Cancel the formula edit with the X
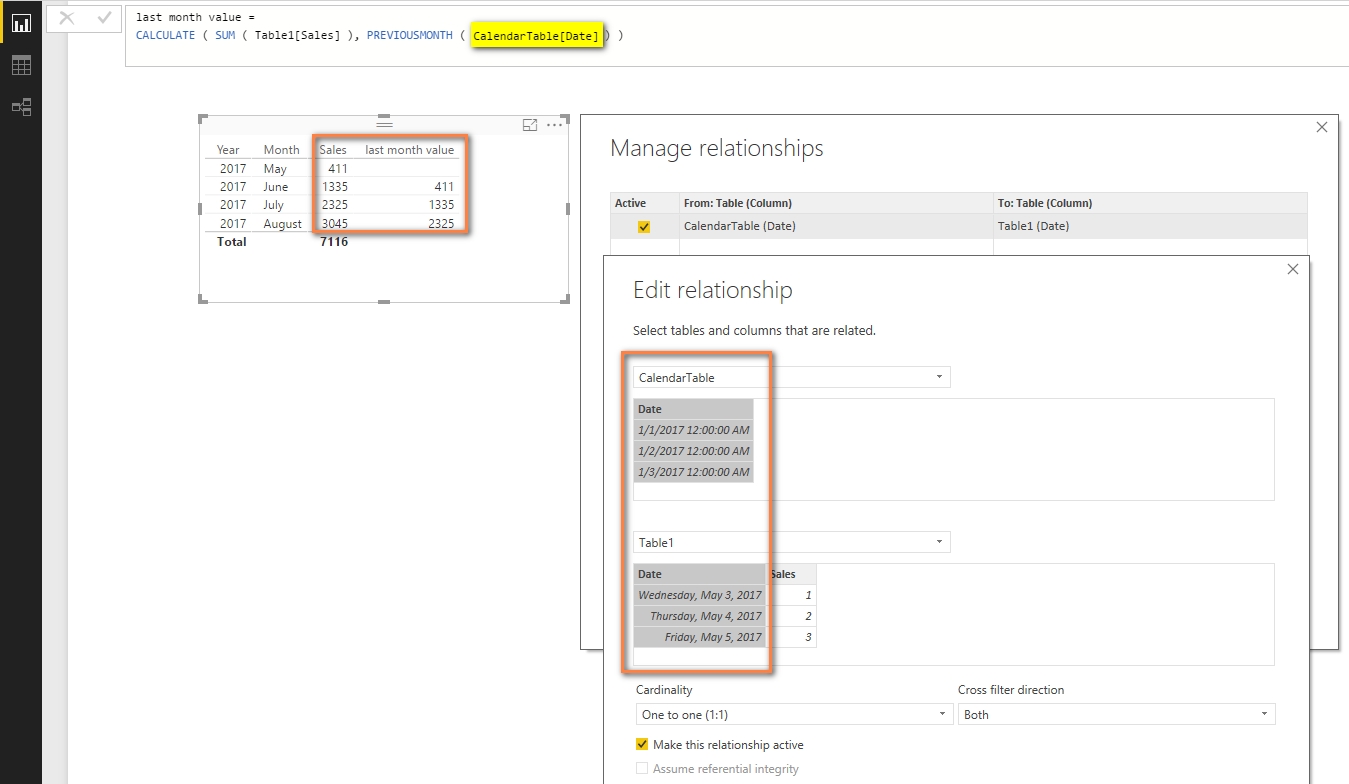1349x784 pixels. (67, 18)
